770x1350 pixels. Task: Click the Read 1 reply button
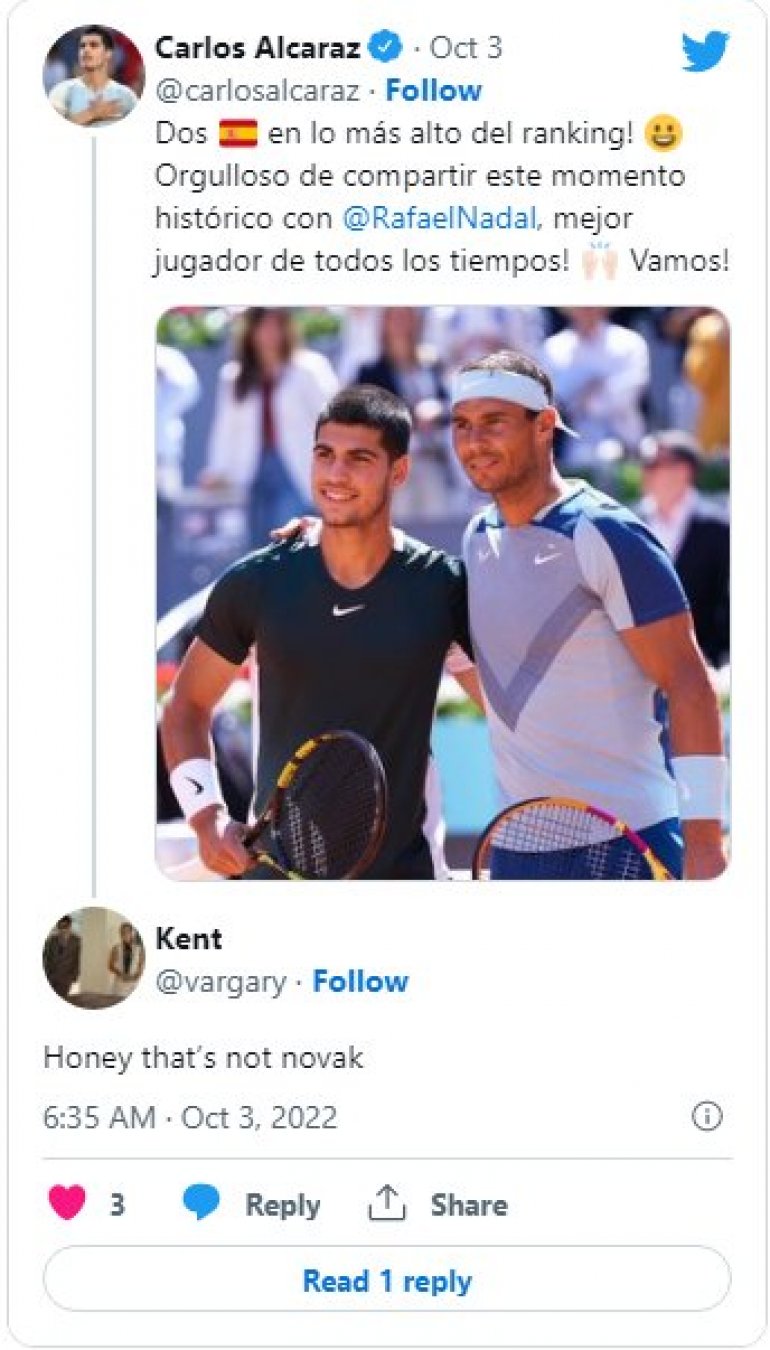tap(386, 1280)
